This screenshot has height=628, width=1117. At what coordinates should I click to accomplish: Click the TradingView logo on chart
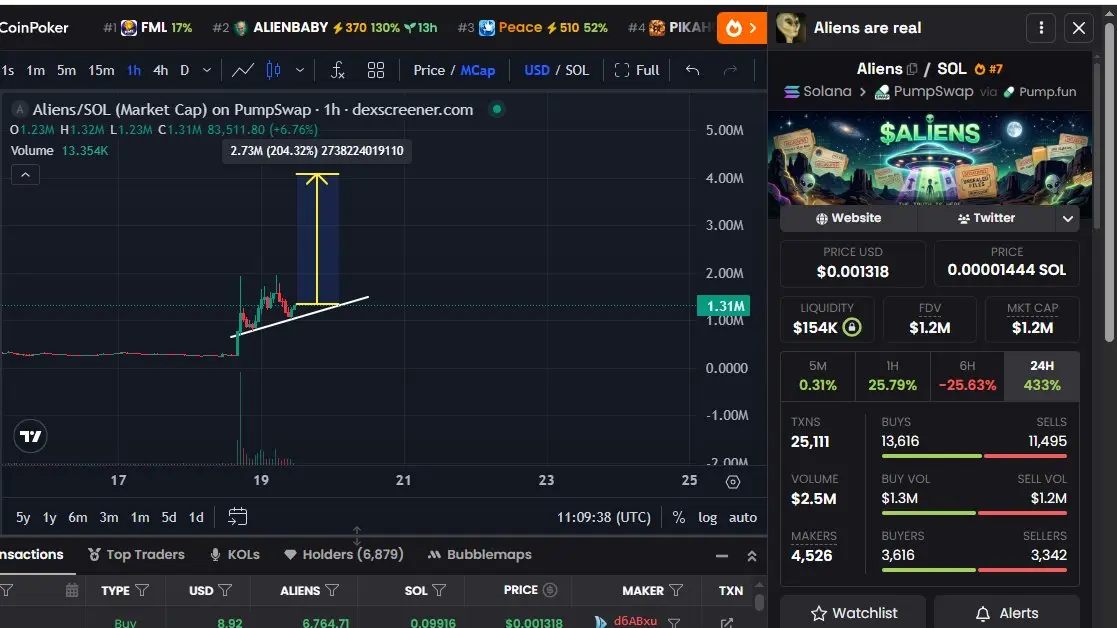click(x=31, y=436)
